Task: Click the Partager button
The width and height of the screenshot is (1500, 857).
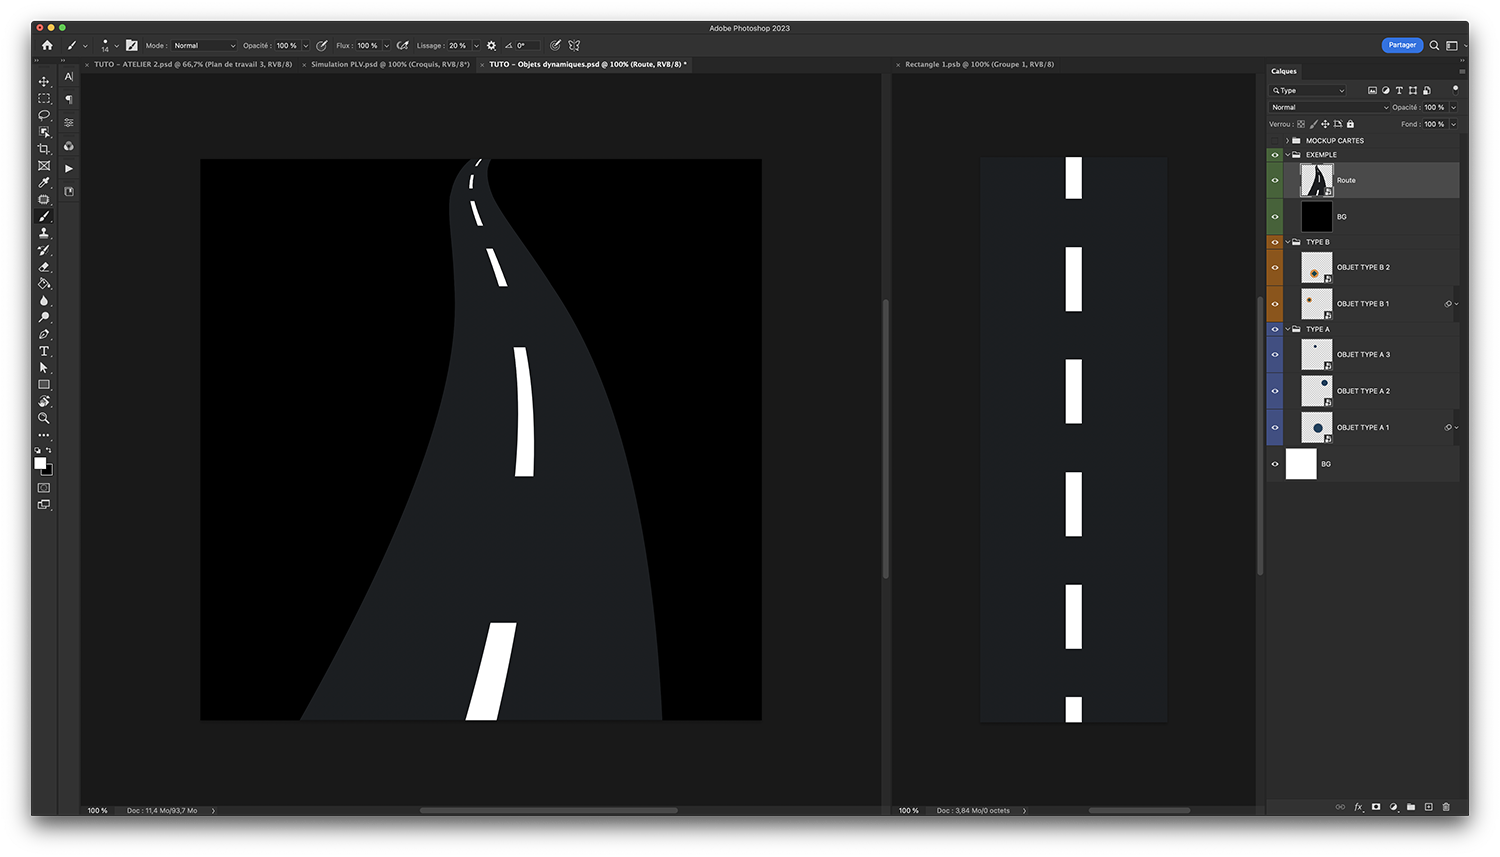Action: pyautogui.click(x=1402, y=45)
